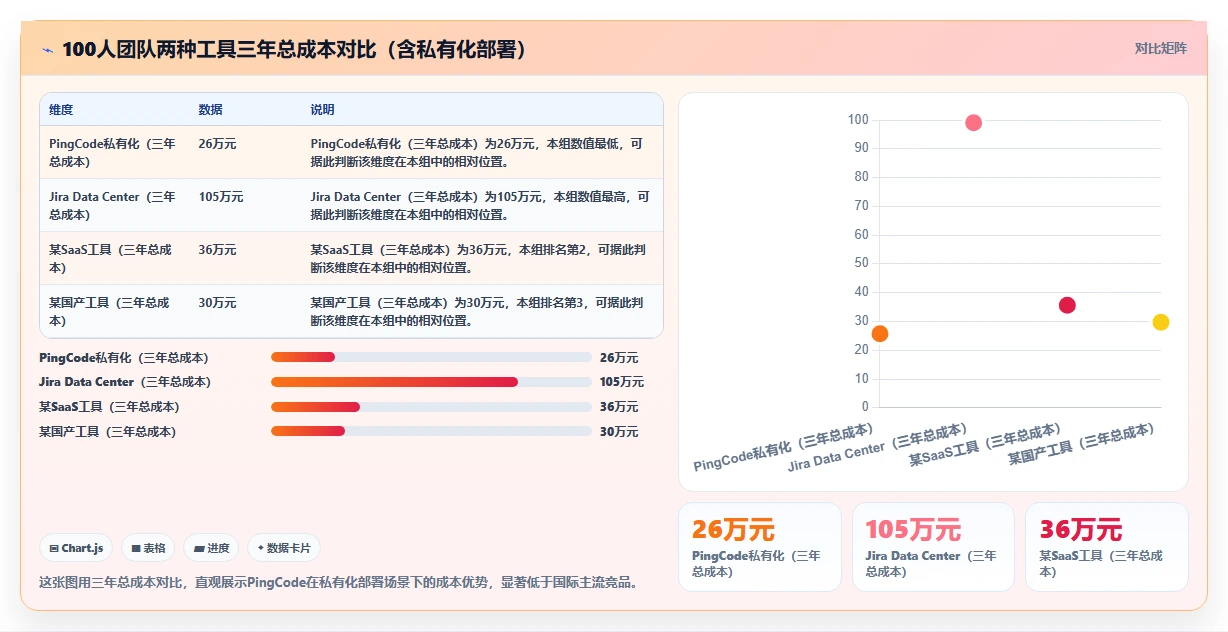
Task: Click the description saying 本组排名第3
Action: [480, 311]
